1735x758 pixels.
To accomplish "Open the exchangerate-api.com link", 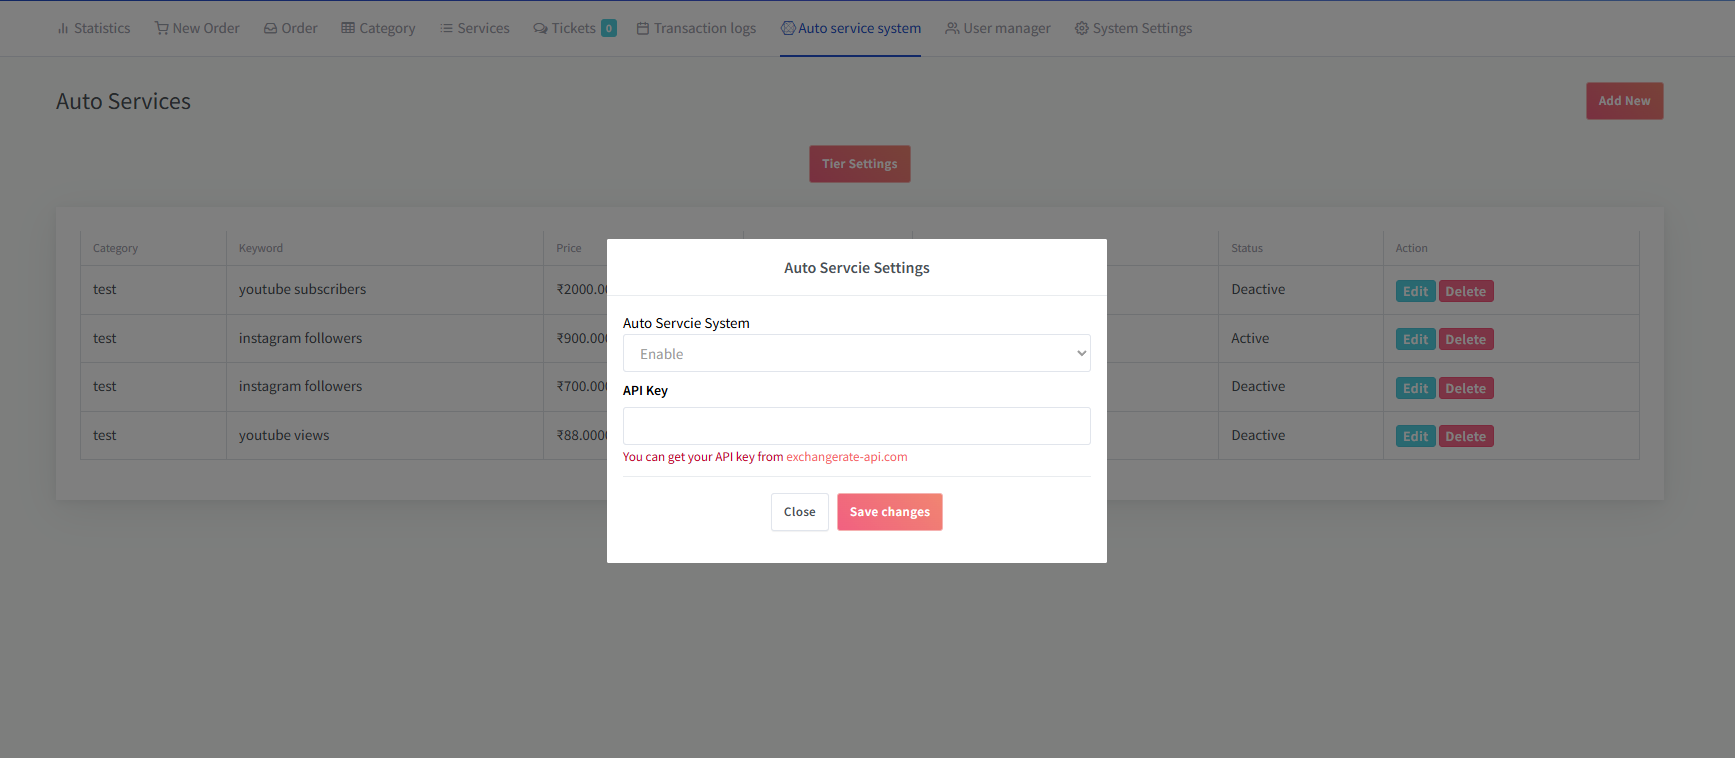I will pos(846,457).
